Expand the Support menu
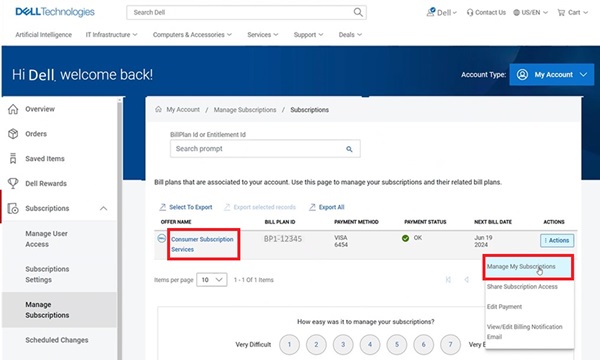Screen dimensions: 600x360 (308, 34)
